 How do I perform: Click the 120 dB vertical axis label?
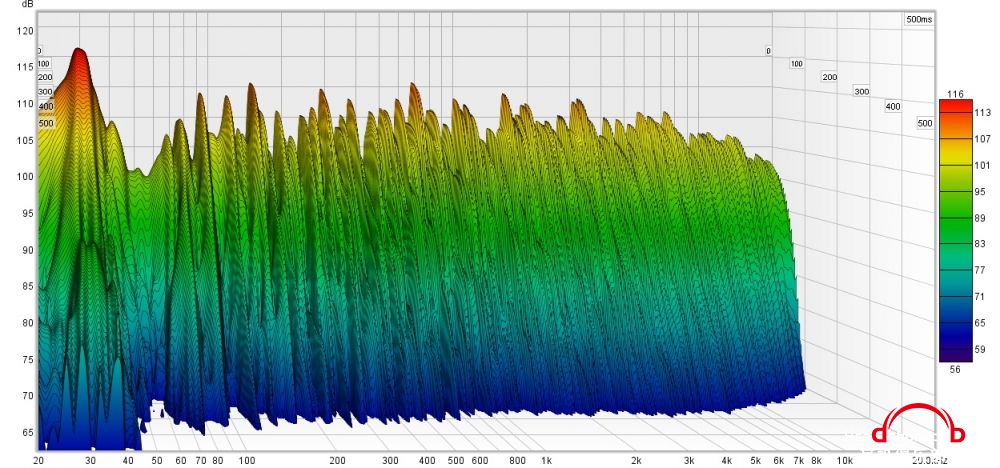tap(26, 30)
